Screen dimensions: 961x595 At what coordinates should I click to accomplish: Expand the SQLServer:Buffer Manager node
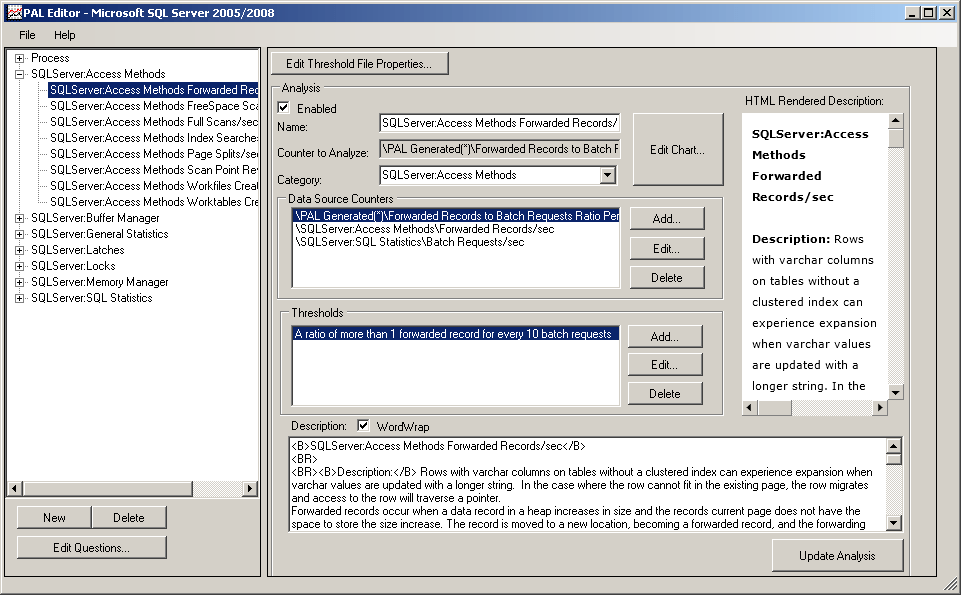[x=20, y=218]
